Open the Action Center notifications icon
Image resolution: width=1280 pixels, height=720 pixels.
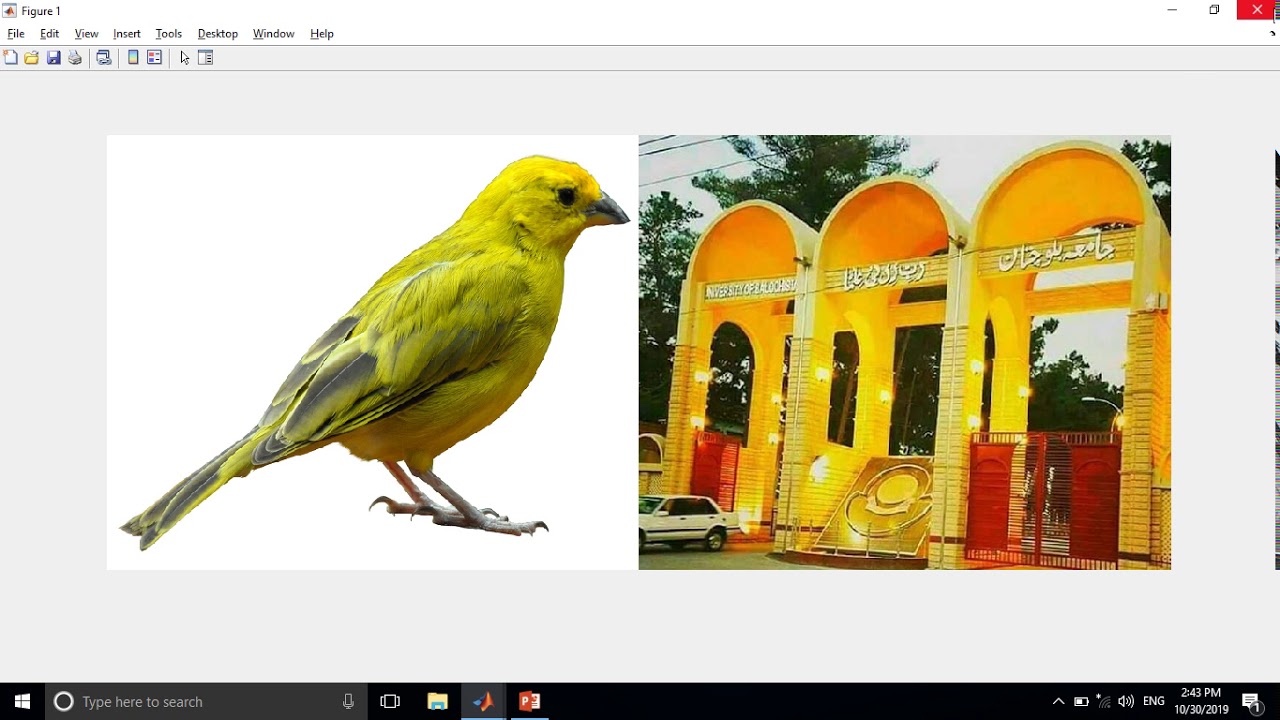point(1251,702)
